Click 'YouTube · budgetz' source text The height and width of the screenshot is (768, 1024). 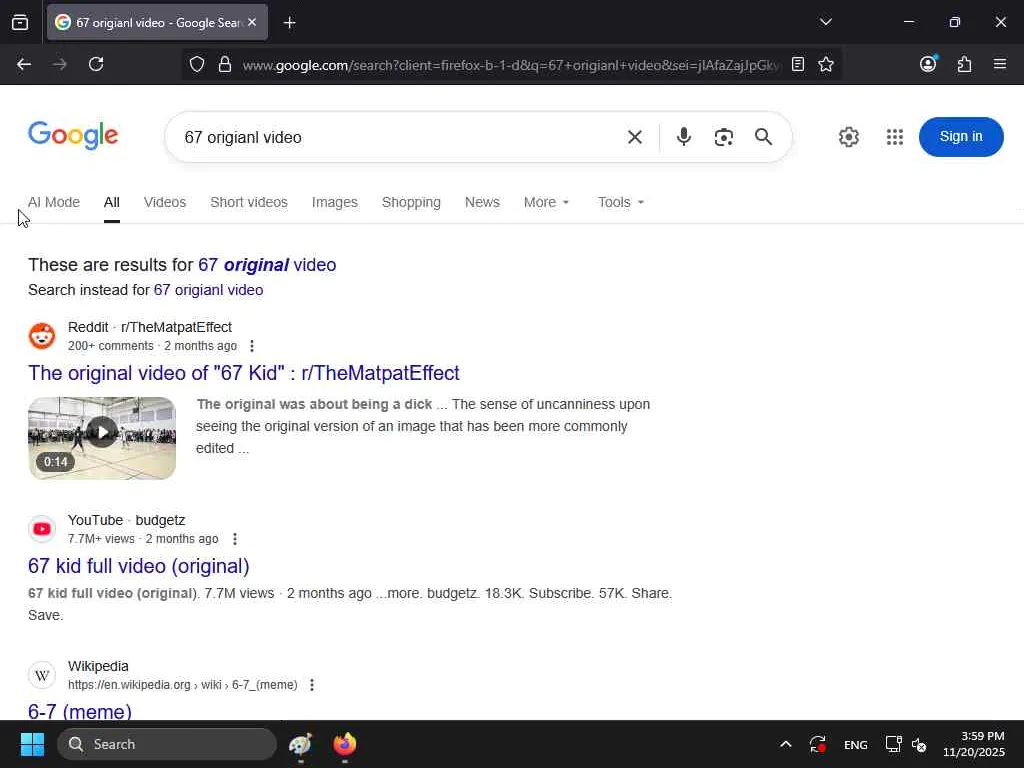127,520
